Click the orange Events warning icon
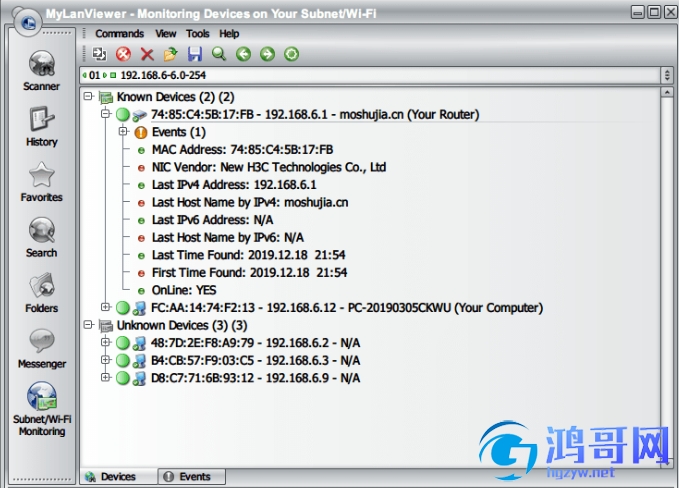The width and height of the screenshot is (679, 488). [x=141, y=133]
